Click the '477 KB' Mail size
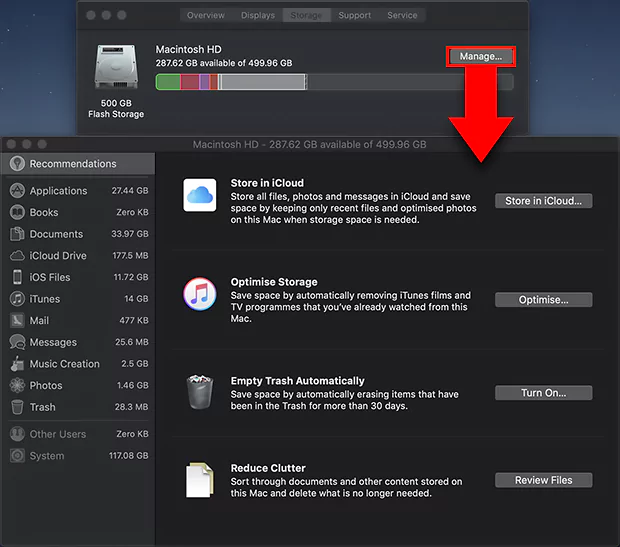The image size is (620, 547). [x=134, y=320]
